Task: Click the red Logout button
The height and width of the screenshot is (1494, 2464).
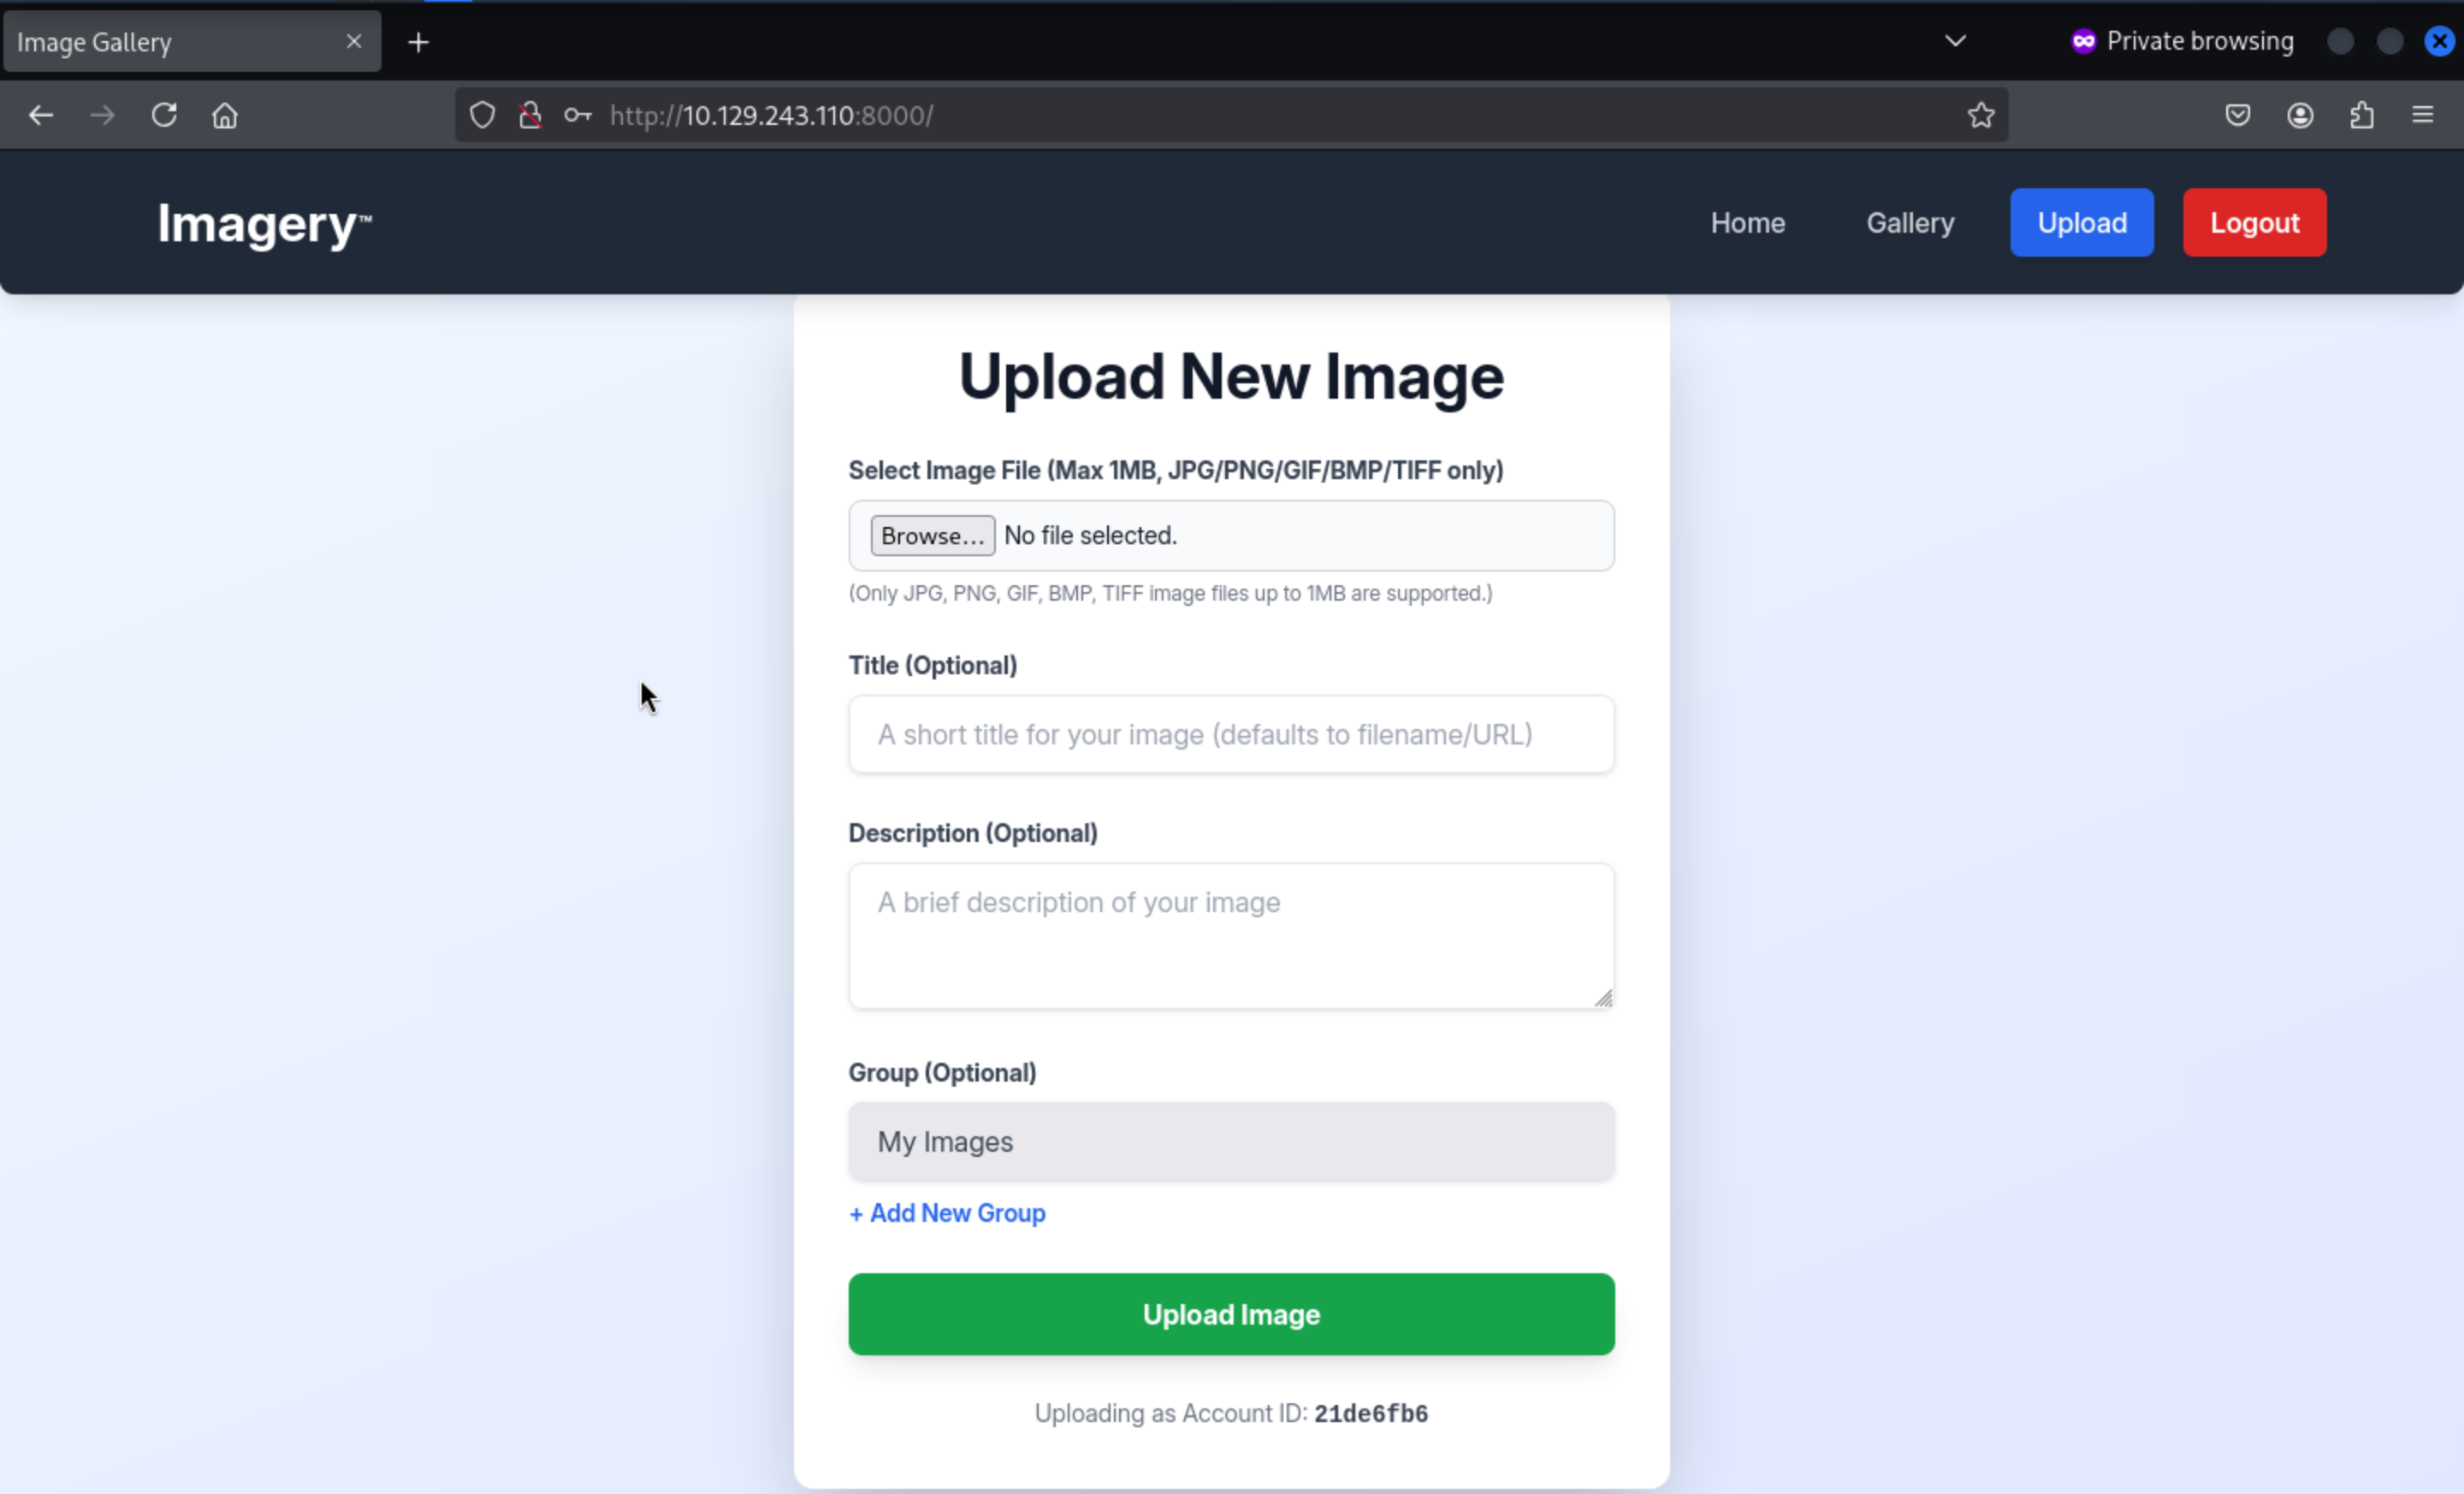Action: tap(2254, 222)
